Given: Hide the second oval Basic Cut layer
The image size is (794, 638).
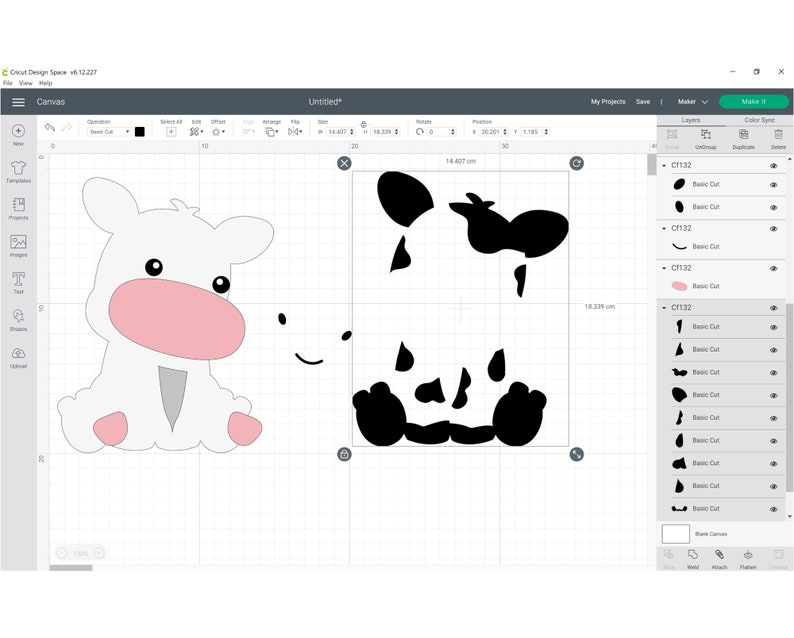Looking at the screenshot, I should coord(773,208).
